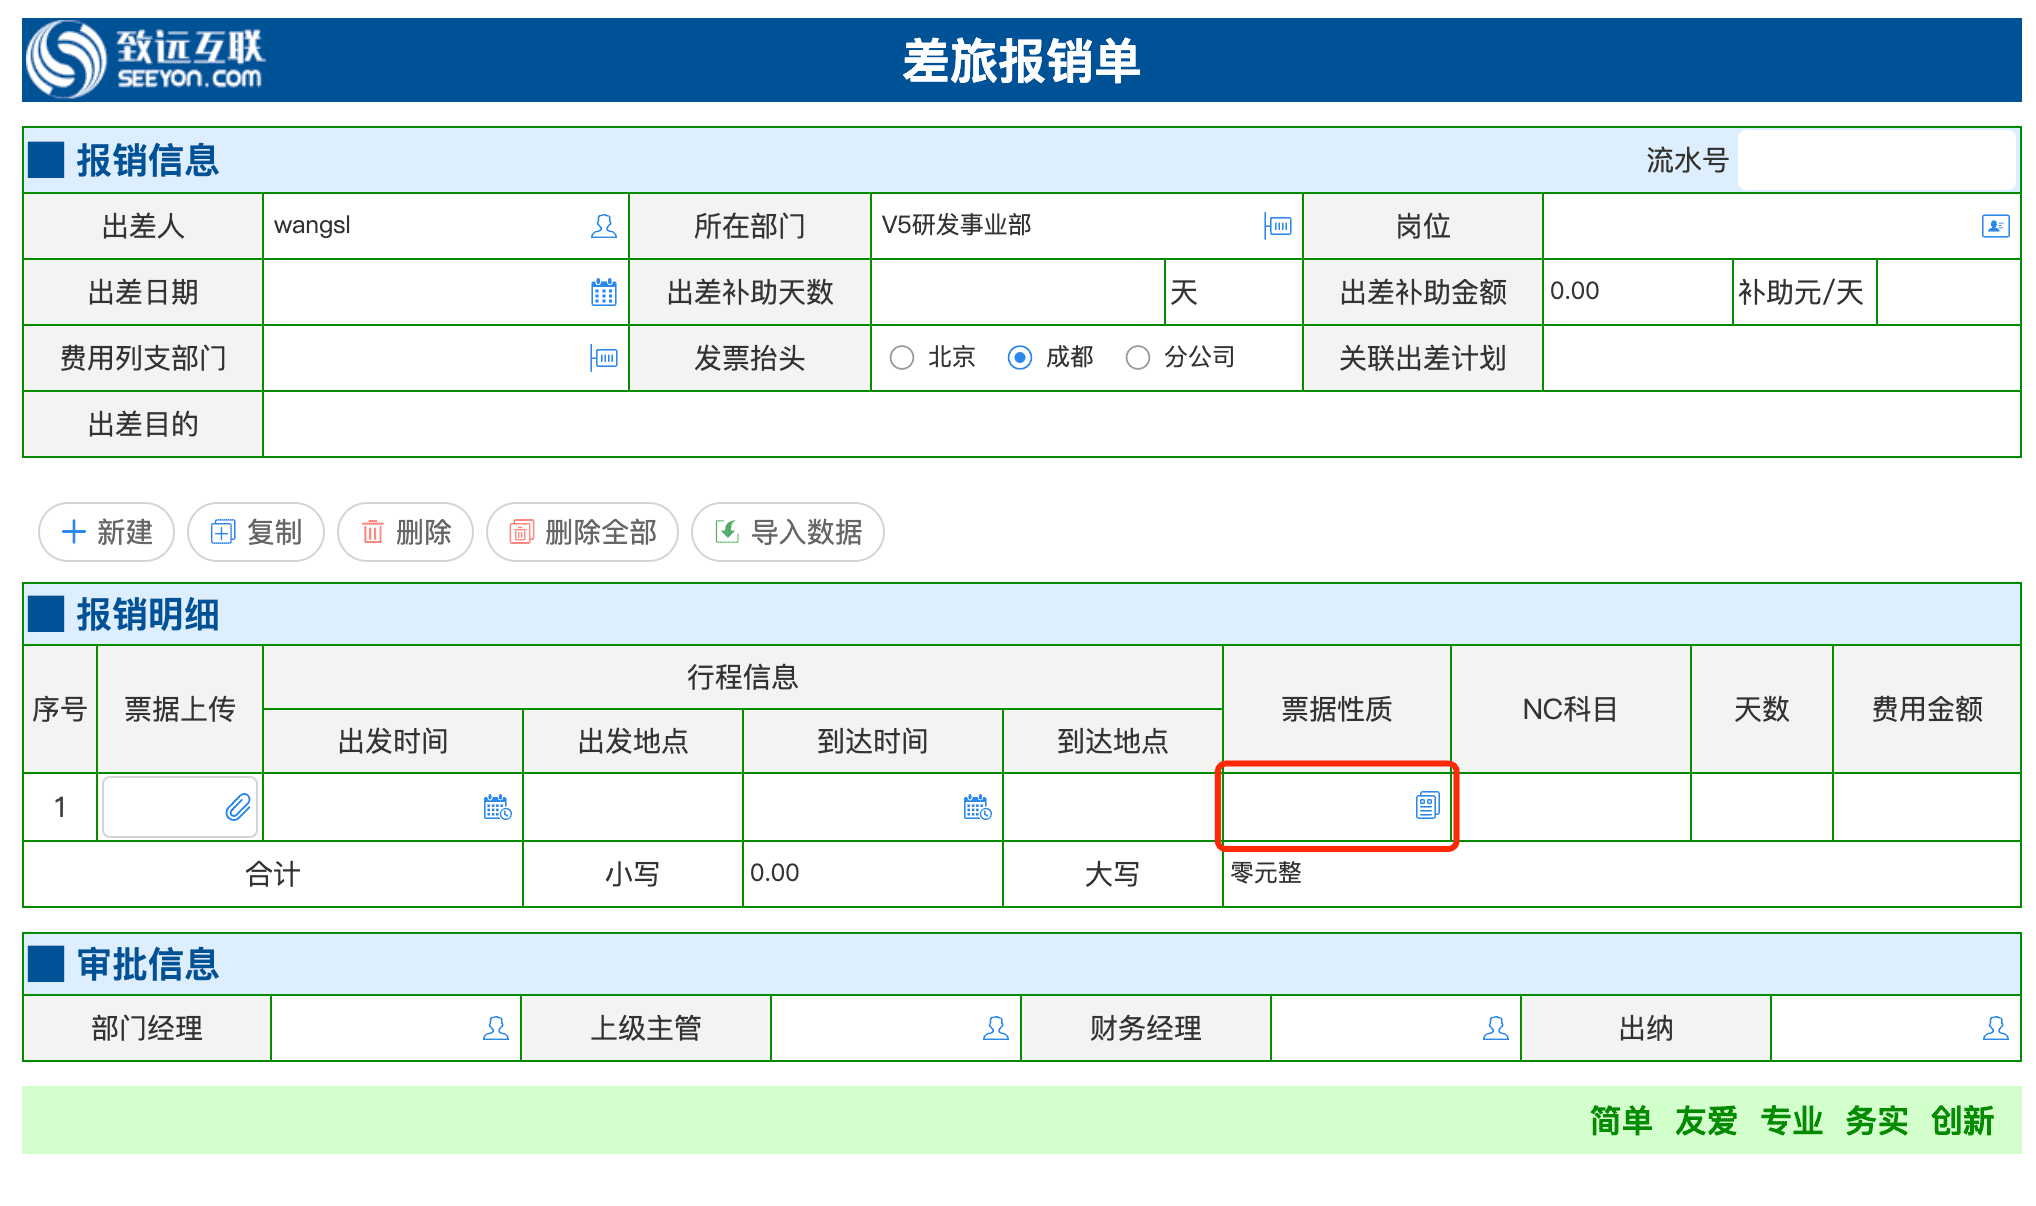This screenshot has width=2036, height=1206.
Task: Click the 删除全部 button
Action: (x=582, y=532)
